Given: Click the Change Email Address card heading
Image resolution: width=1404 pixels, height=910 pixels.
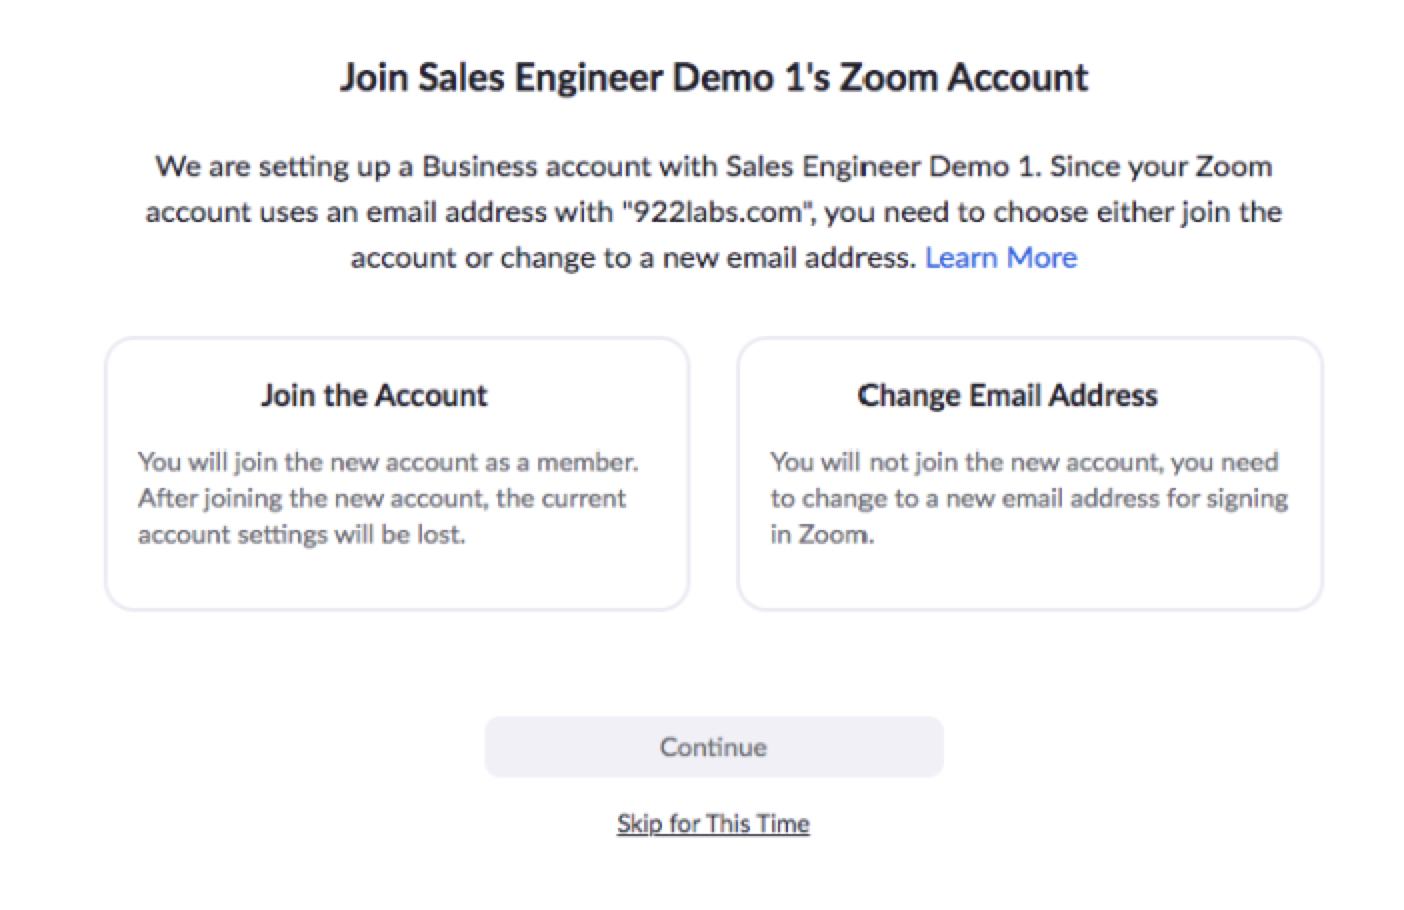Looking at the screenshot, I should [x=1007, y=395].
